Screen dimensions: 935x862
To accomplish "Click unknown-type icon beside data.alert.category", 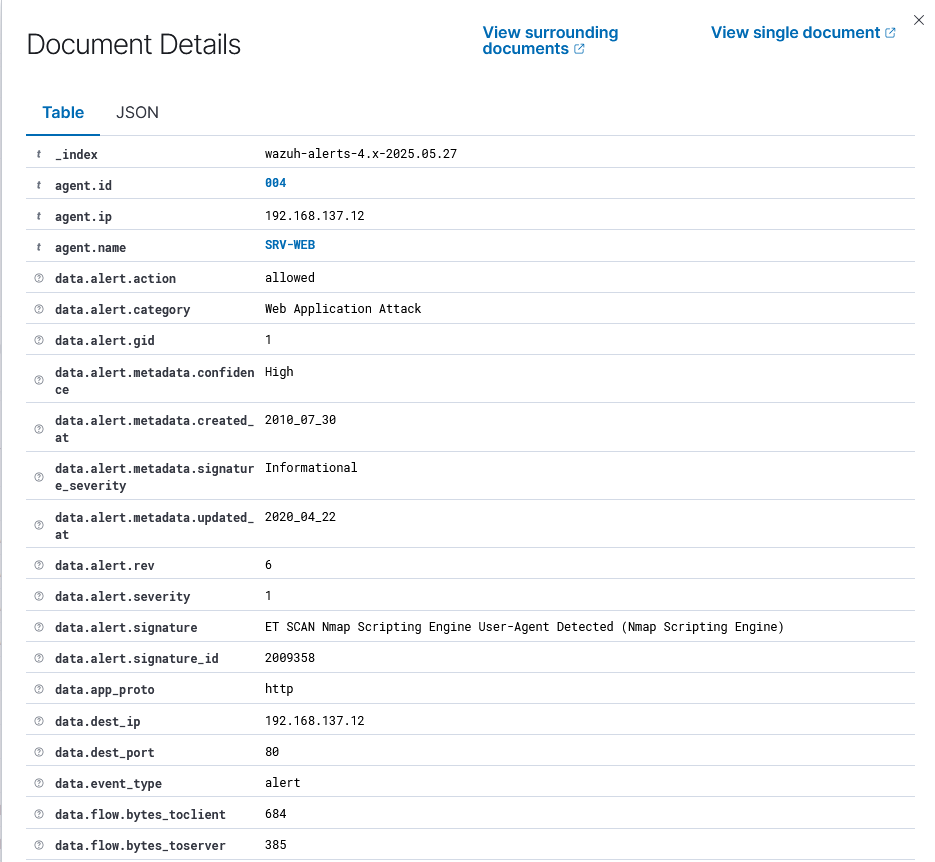I will [39, 310].
